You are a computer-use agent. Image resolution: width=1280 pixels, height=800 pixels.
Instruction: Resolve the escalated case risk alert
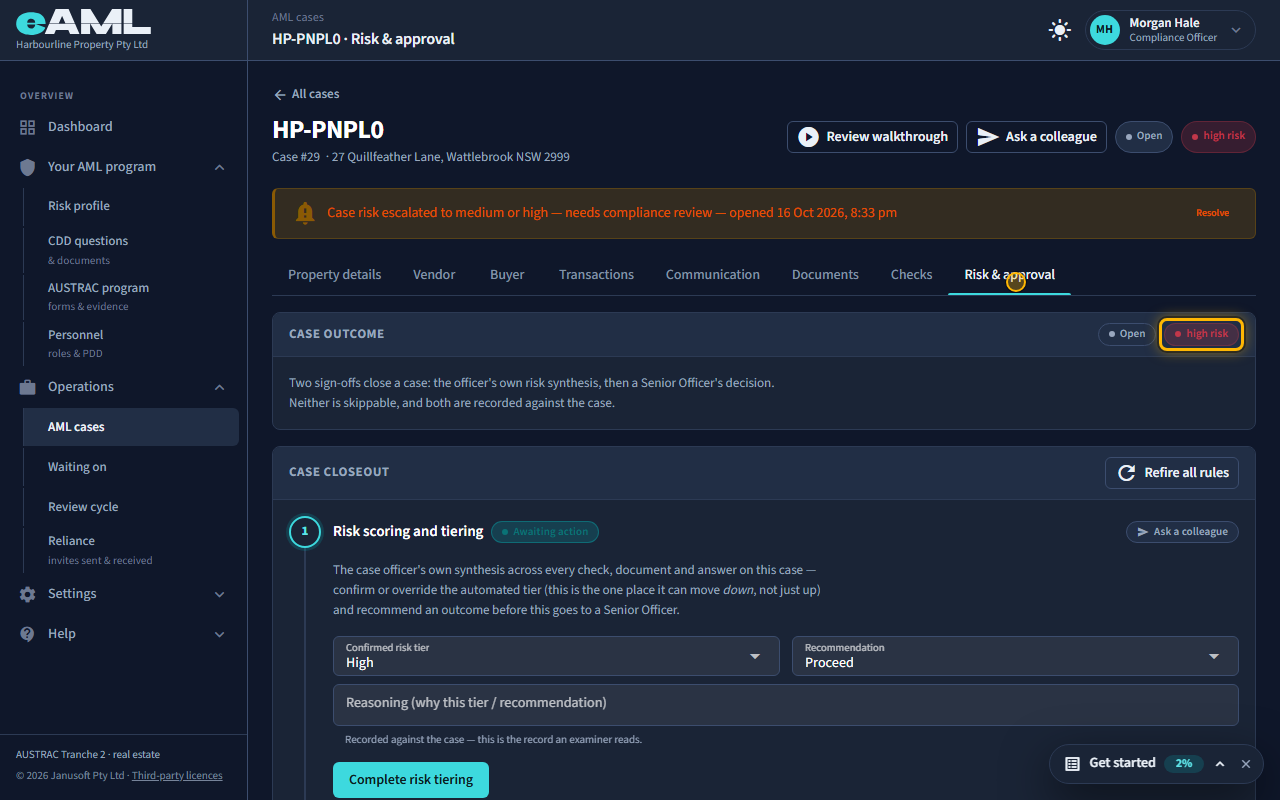pos(1212,213)
